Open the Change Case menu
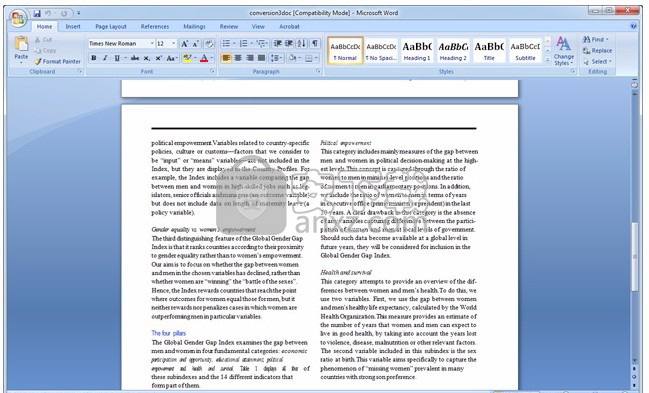 171,58
